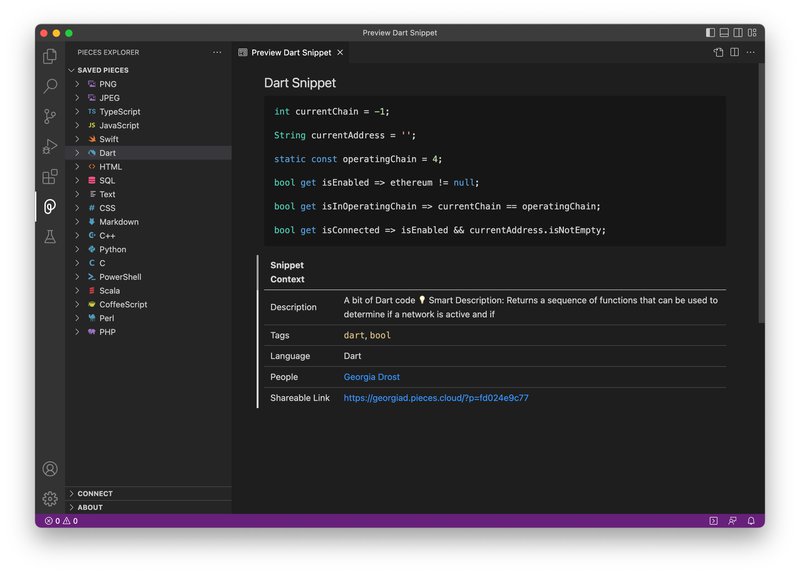This screenshot has width=800, height=574.
Task: Collapse the SAVED PIECES section
Action: pos(148,70)
